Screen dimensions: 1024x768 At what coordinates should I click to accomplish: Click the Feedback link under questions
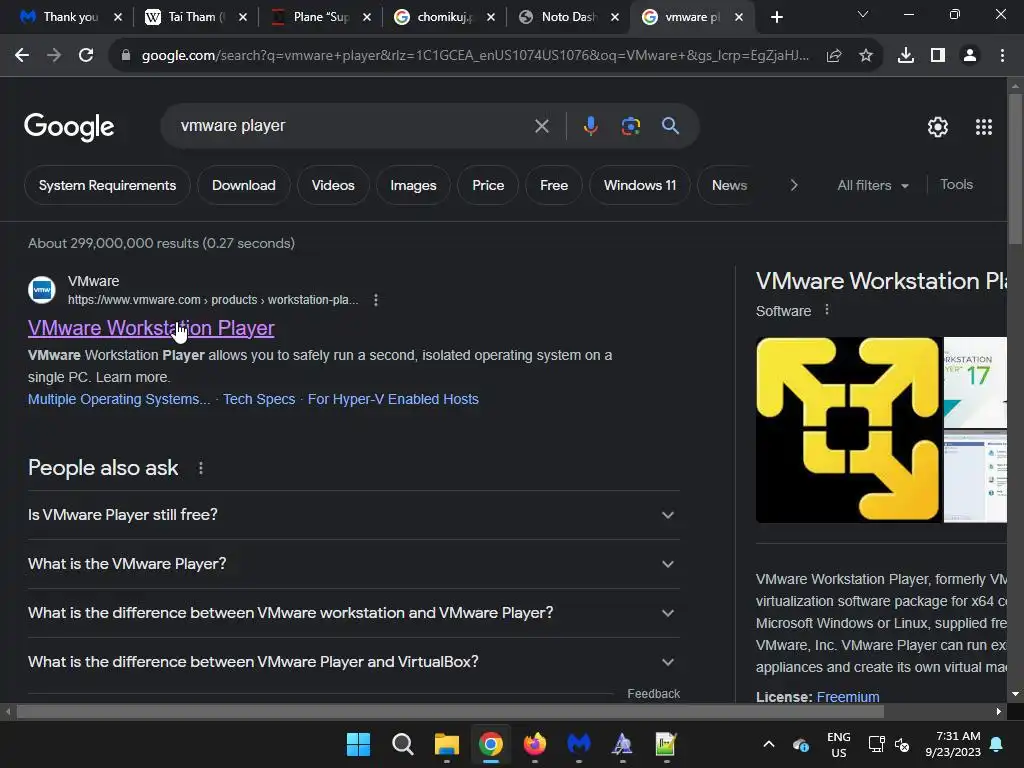pyautogui.click(x=653, y=694)
